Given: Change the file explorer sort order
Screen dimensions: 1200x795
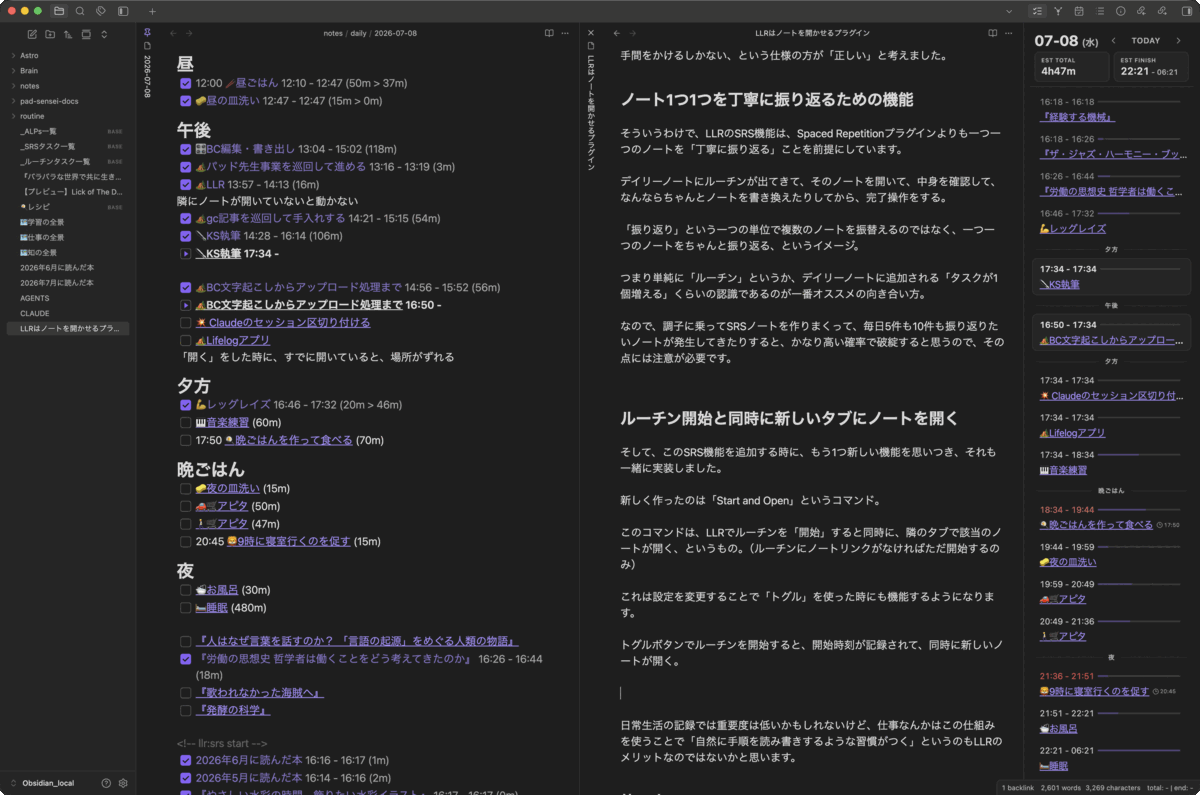Looking at the screenshot, I should coord(68,34).
